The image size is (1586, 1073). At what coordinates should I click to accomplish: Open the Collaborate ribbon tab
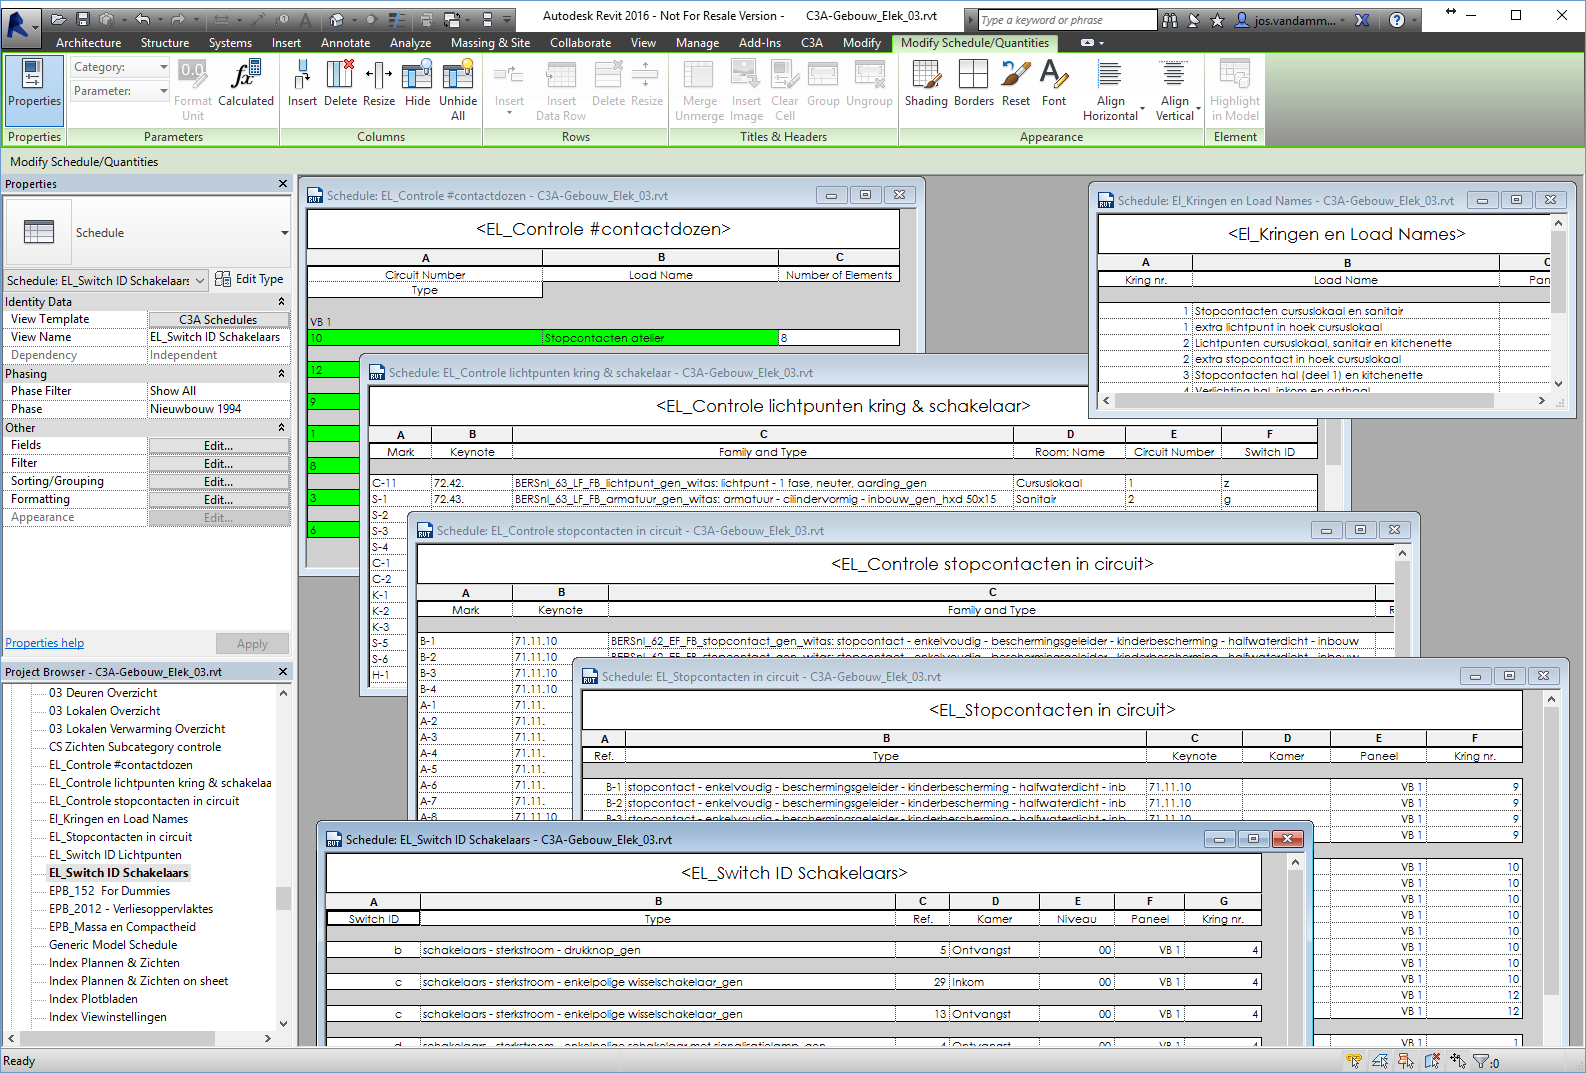580,43
